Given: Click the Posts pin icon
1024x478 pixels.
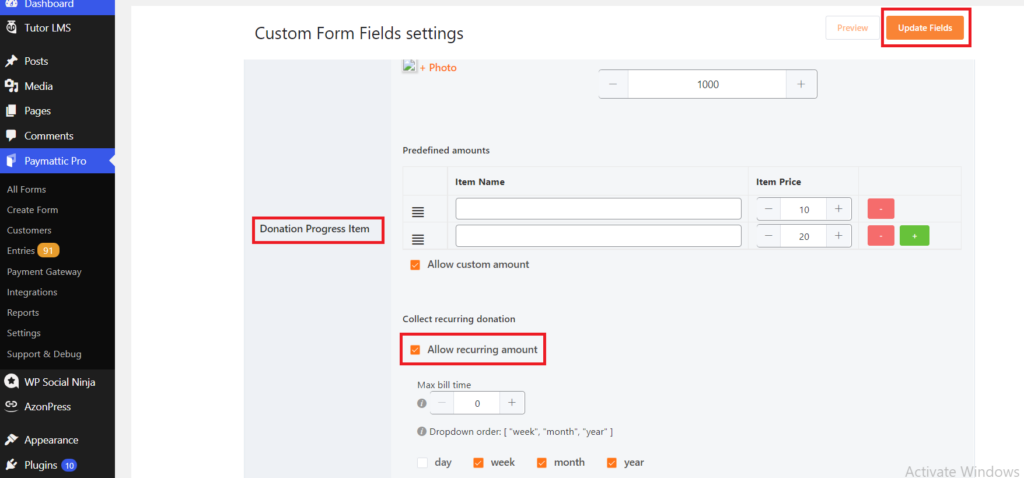Looking at the screenshot, I should coord(11,61).
